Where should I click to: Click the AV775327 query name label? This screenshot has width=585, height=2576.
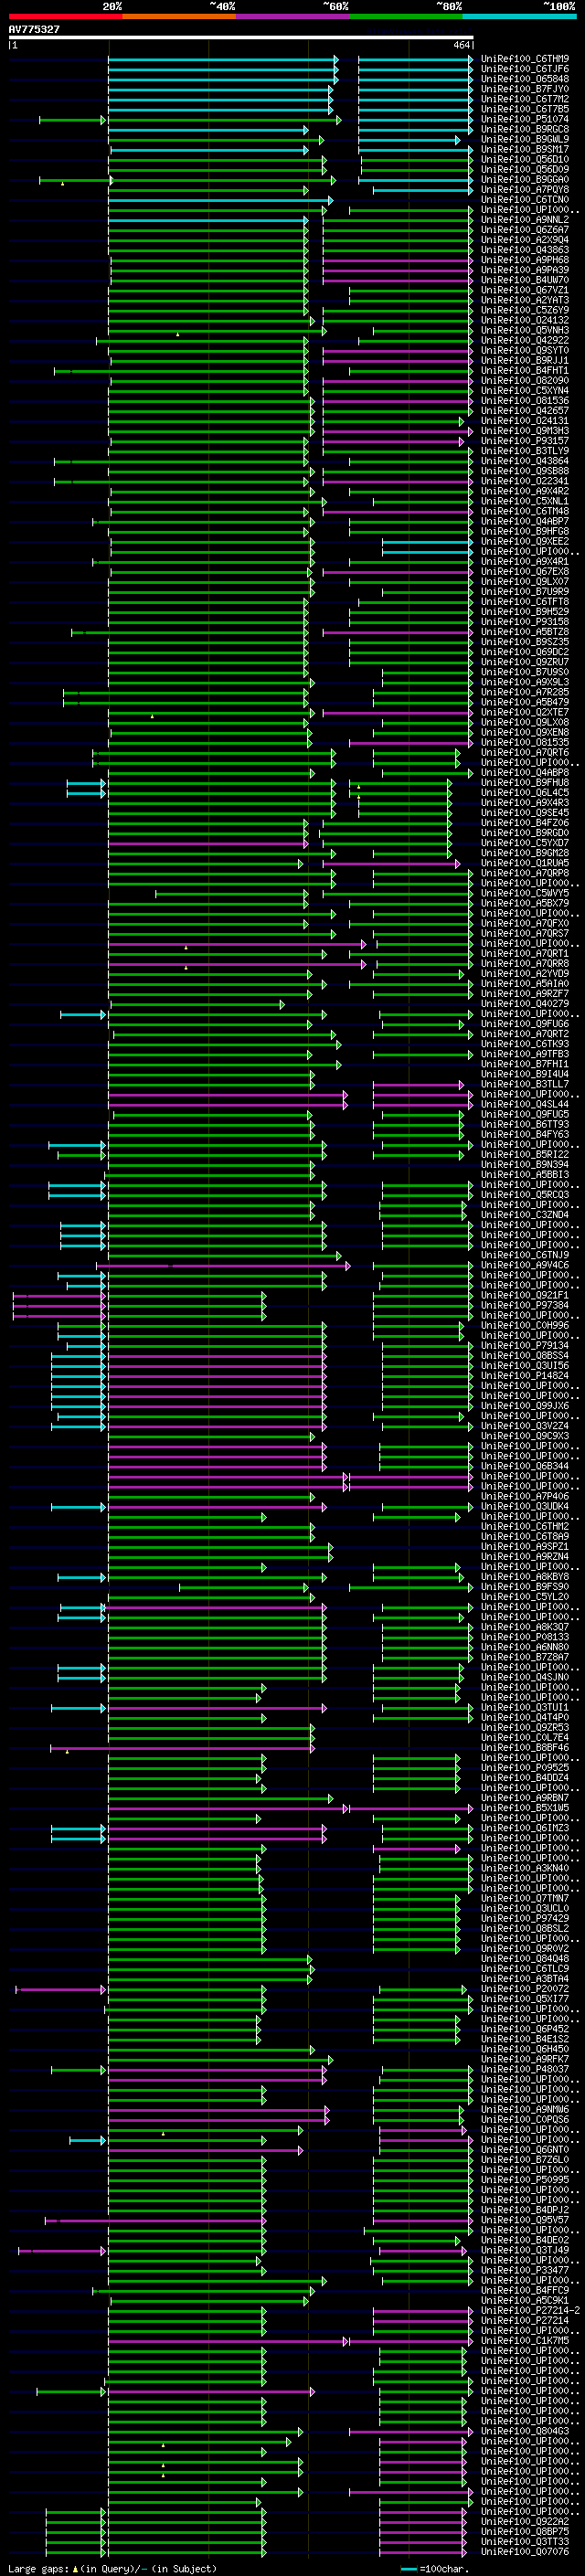pyautogui.click(x=34, y=29)
